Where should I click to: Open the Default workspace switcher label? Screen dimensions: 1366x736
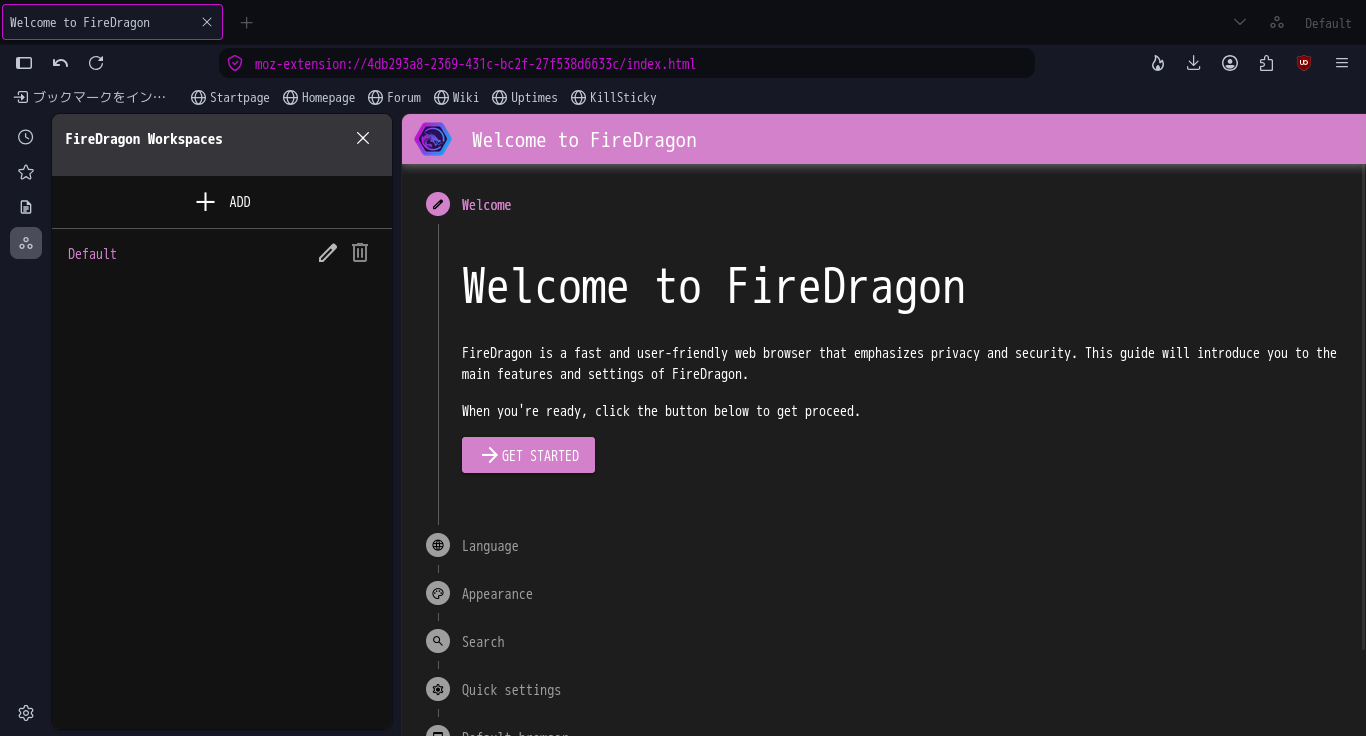[x=1328, y=23]
